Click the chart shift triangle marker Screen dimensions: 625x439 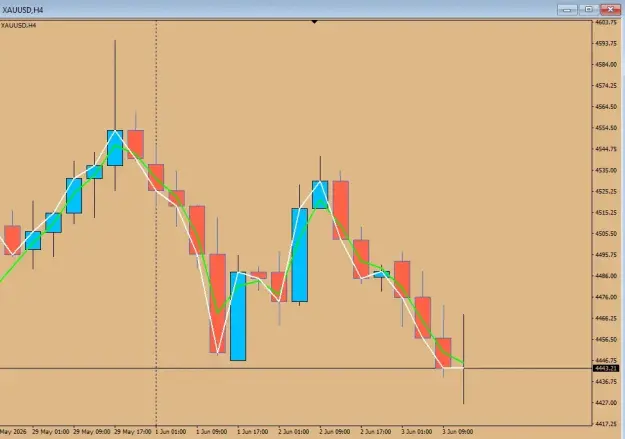click(314, 22)
